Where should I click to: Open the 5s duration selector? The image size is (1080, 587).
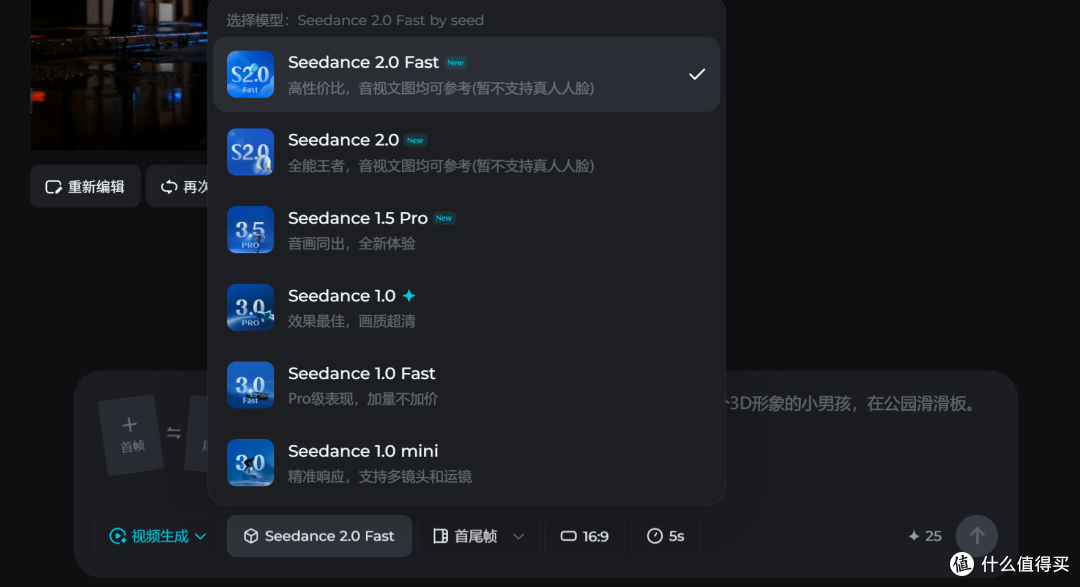tap(665, 536)
